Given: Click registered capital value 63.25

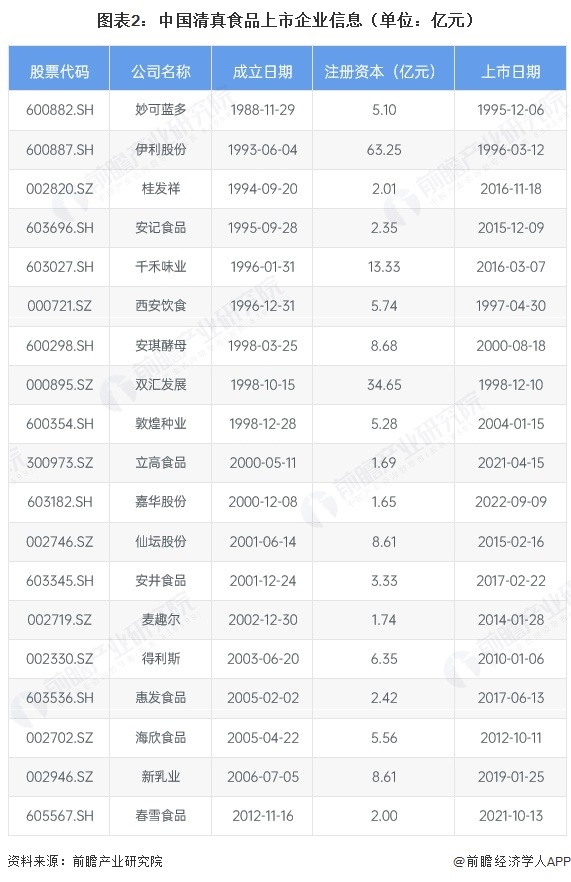Looking at the screenshot, I should tap(384, 150).
